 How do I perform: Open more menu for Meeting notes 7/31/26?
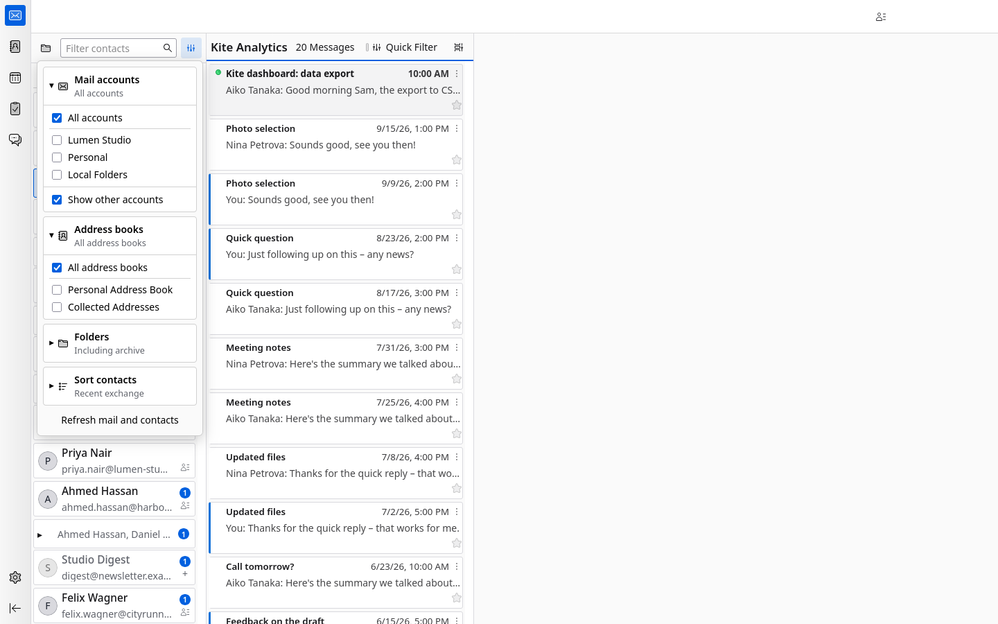click(456, 348)
